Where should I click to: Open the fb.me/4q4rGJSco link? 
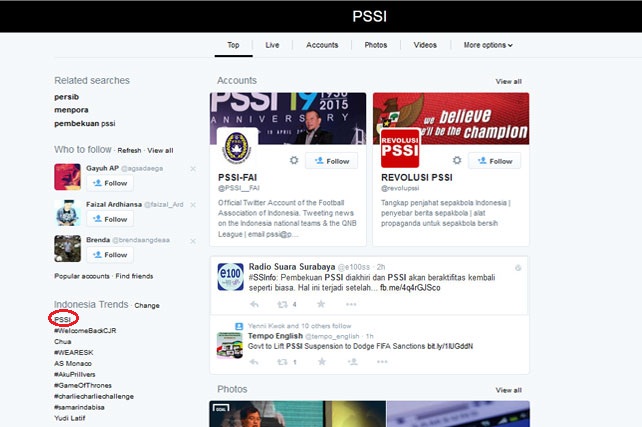[410, 288]
